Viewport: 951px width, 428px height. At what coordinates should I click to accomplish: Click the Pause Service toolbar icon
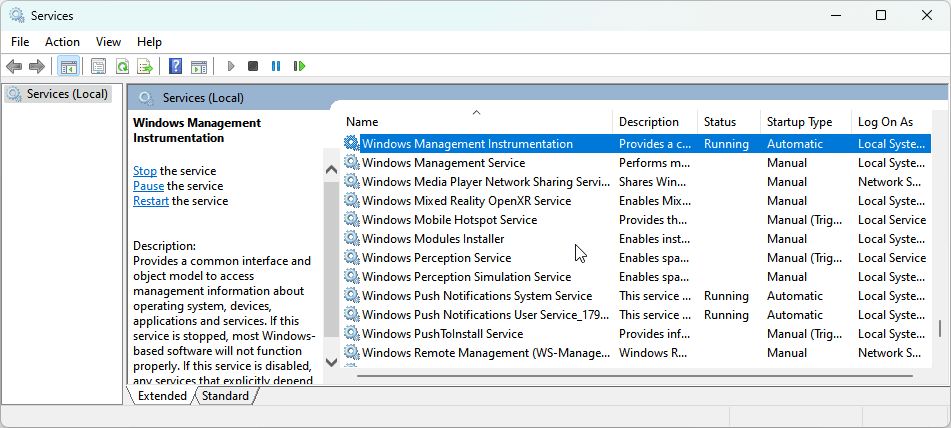pos(276,66)
